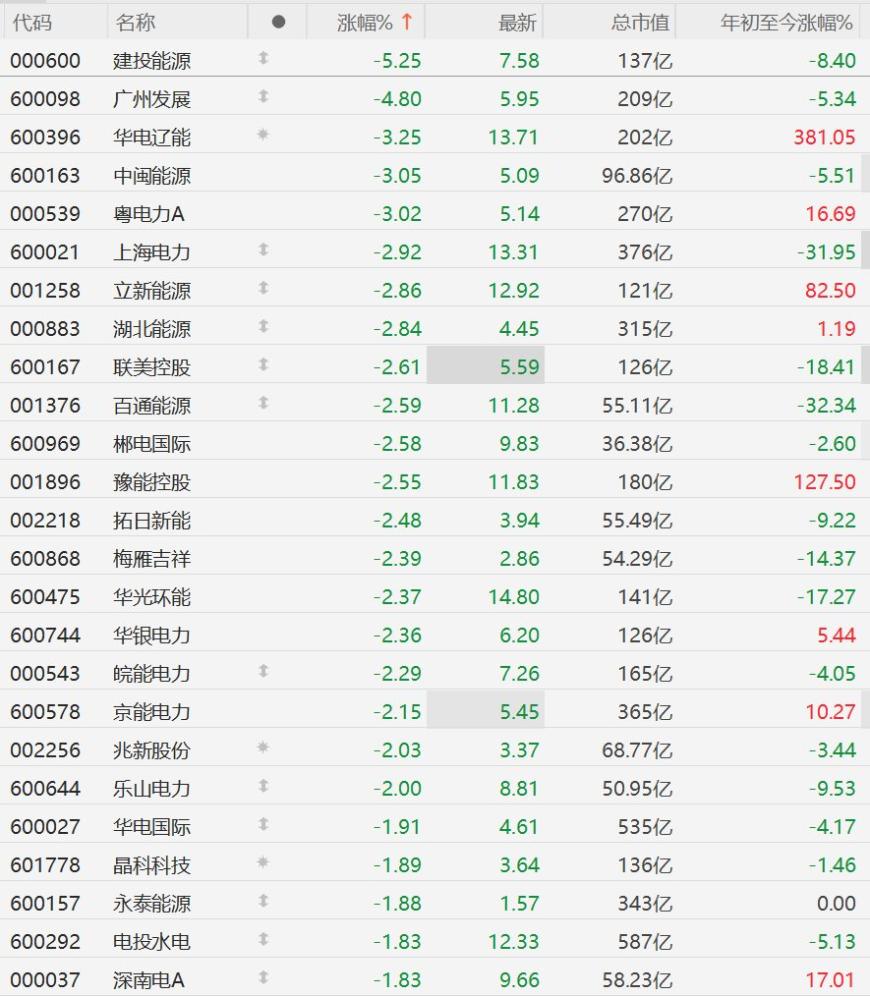Click stock code 001376
The width and height of the screenshot is (870, 996).
[x=45, y=405]
